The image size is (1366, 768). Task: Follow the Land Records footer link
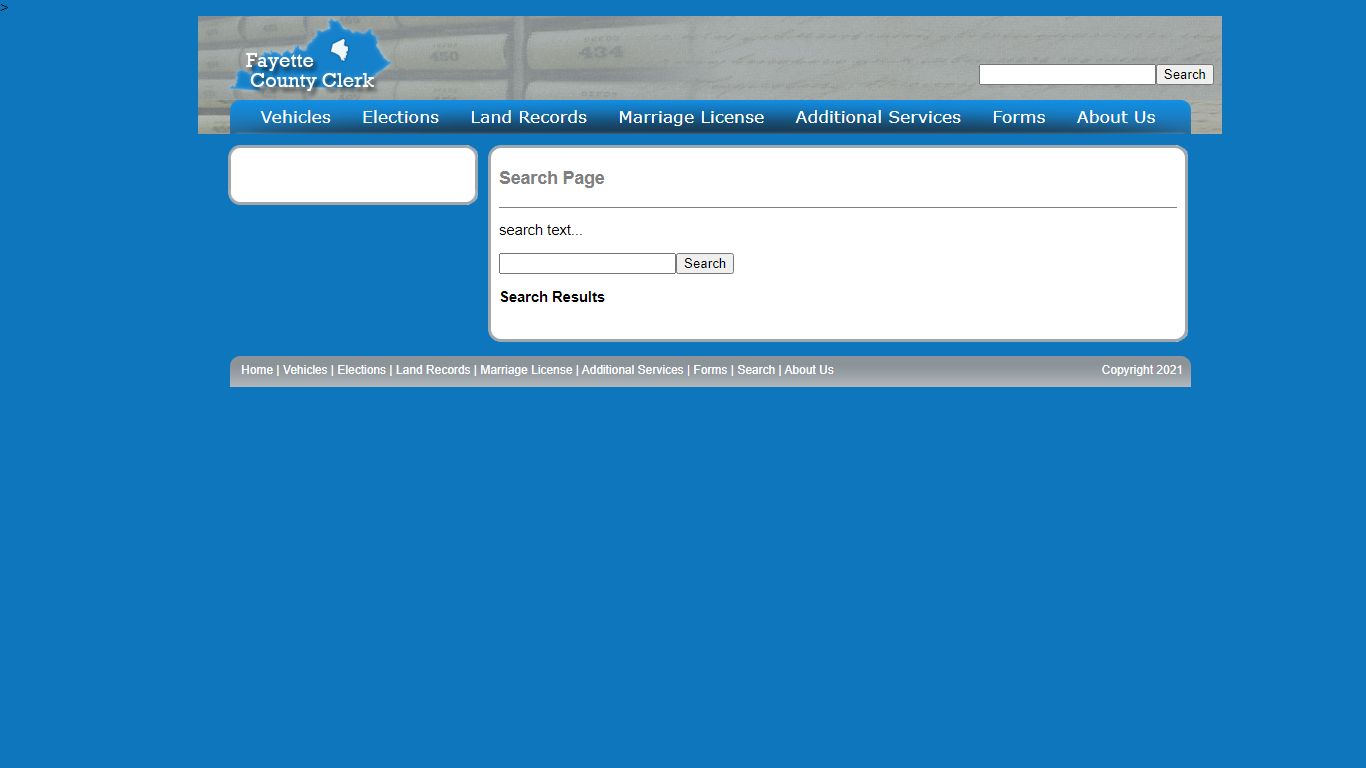433,370
